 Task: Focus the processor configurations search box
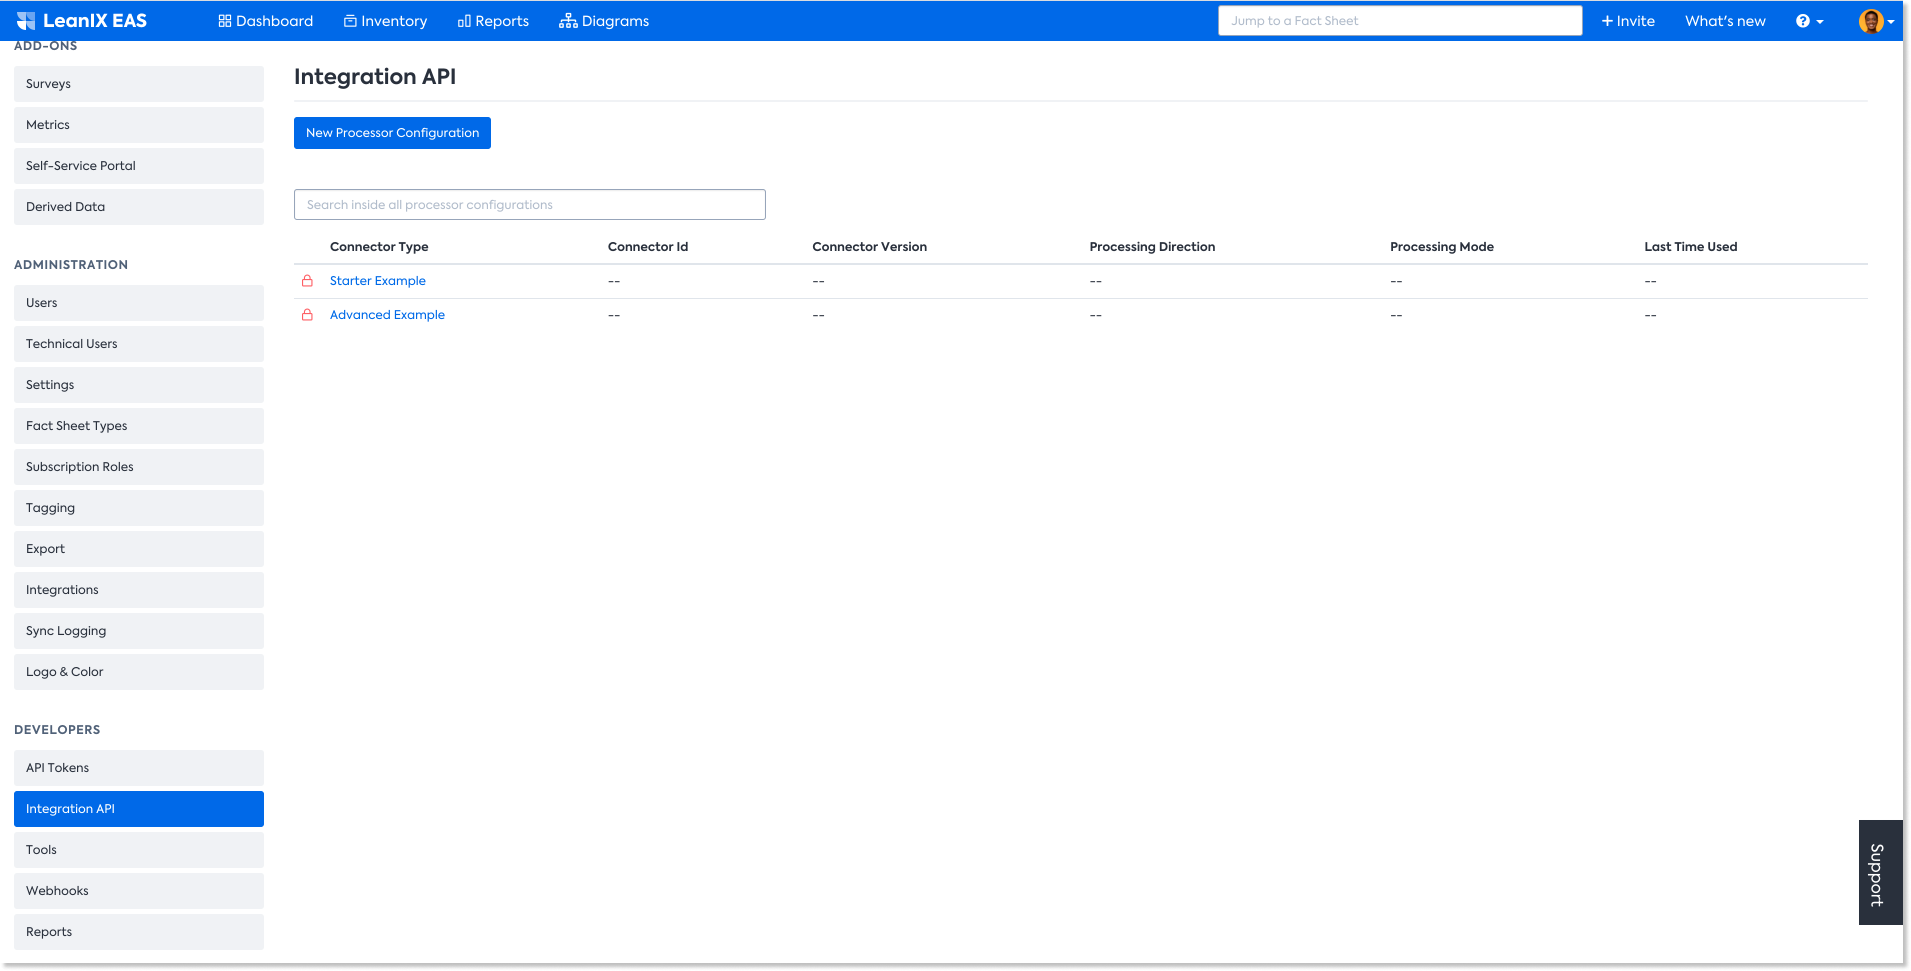(x=530, y=205)
